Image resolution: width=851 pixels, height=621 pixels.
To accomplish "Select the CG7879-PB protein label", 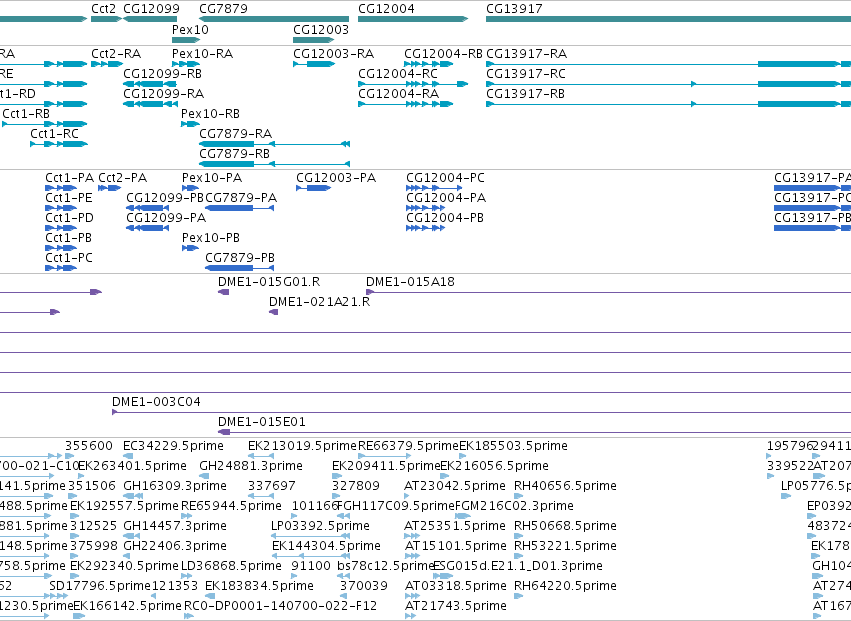I will point(240,258).
